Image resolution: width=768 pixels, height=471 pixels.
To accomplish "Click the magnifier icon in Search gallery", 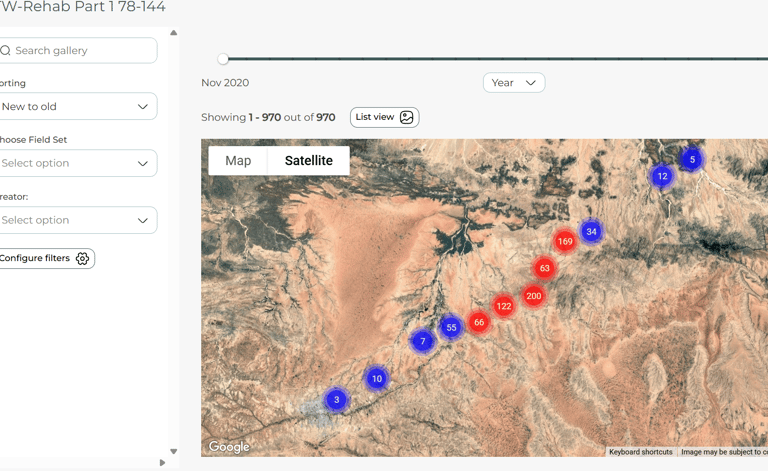I will pos(5,50).
